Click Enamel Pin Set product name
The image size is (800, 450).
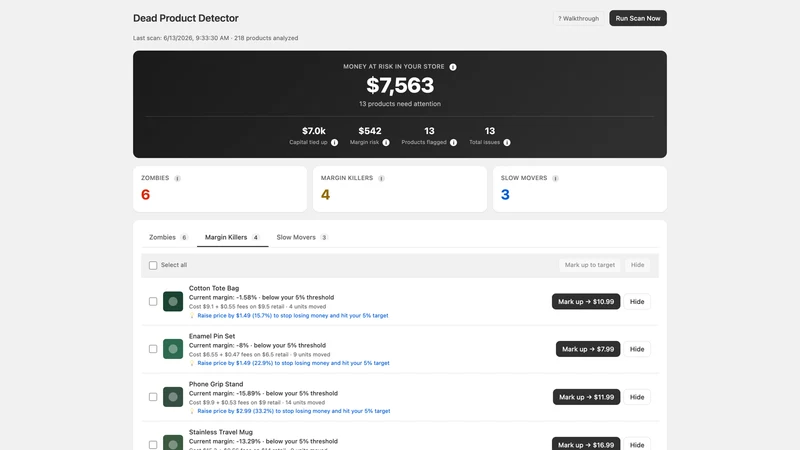212,336
